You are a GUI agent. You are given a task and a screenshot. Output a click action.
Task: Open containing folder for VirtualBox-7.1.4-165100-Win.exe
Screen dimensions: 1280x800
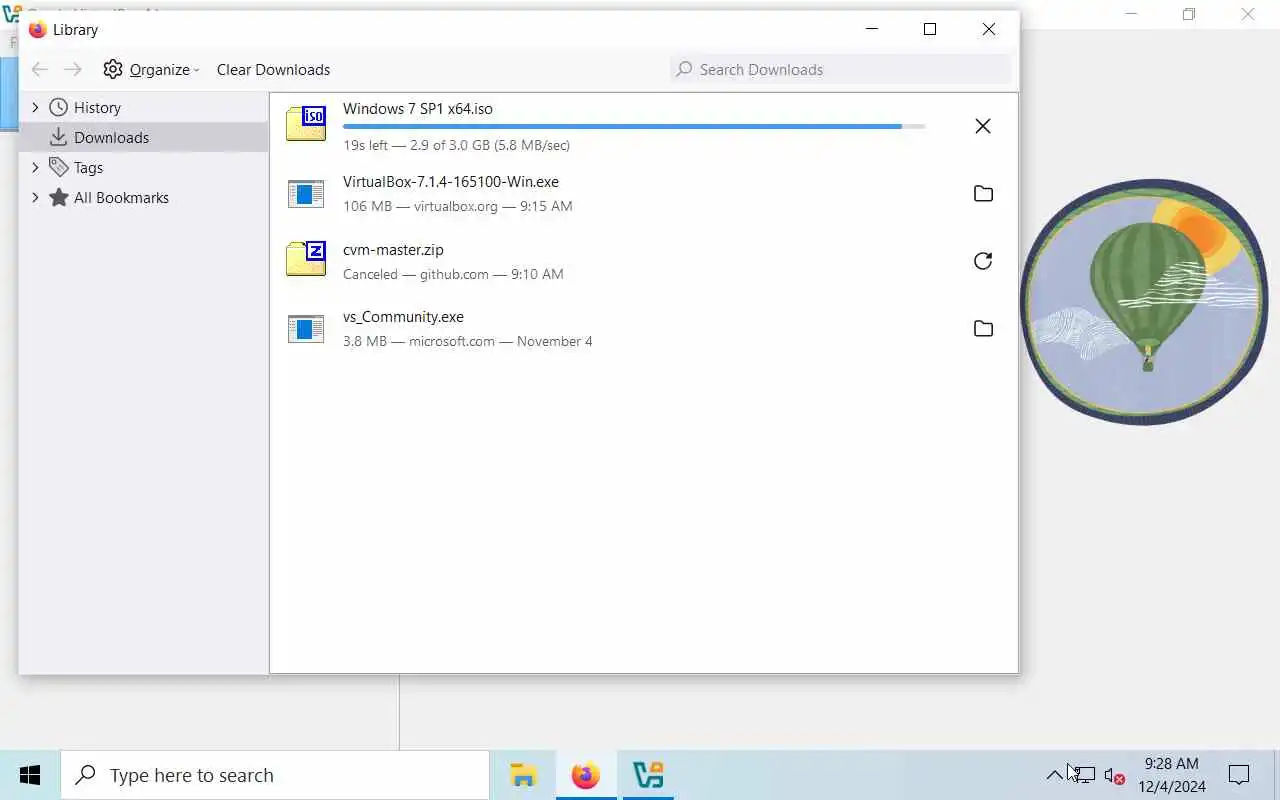[983, 194]
